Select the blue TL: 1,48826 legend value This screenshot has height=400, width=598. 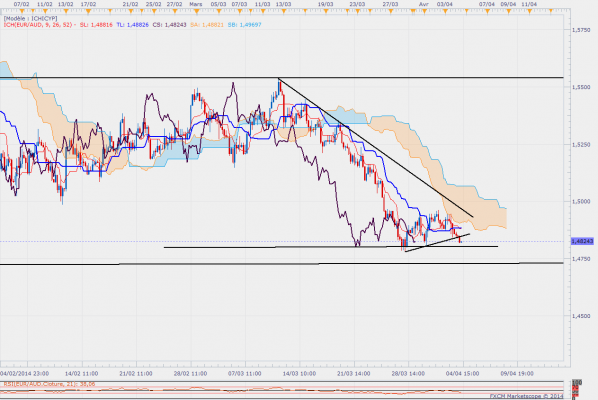tap(132, 25)
